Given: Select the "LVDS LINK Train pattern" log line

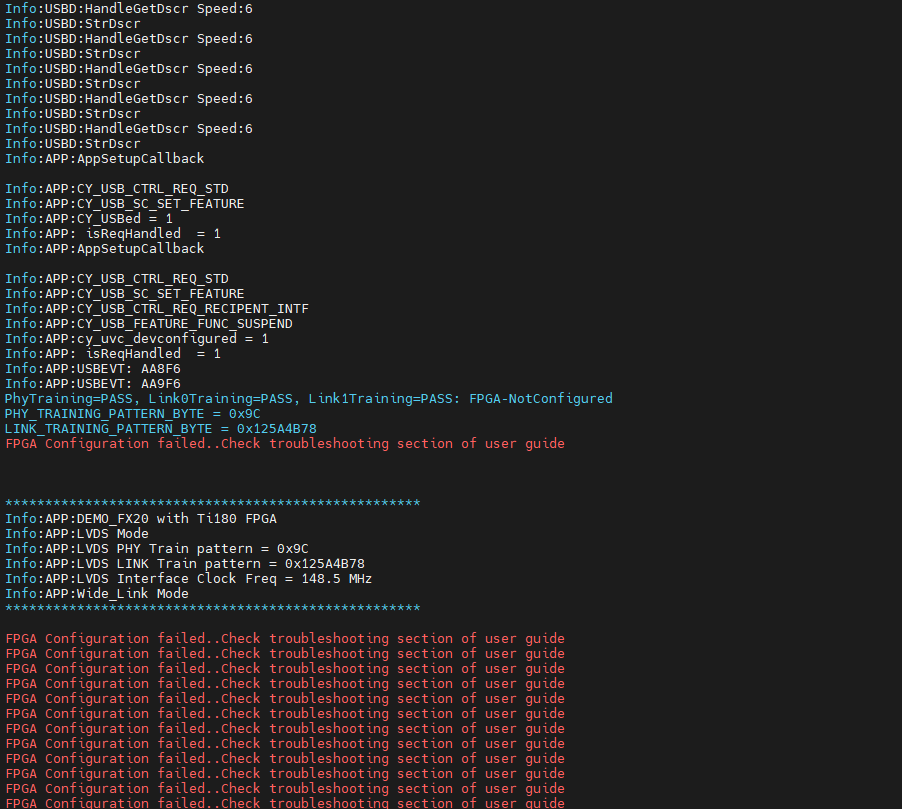Looking at the screenshot, I should (185, 564).
